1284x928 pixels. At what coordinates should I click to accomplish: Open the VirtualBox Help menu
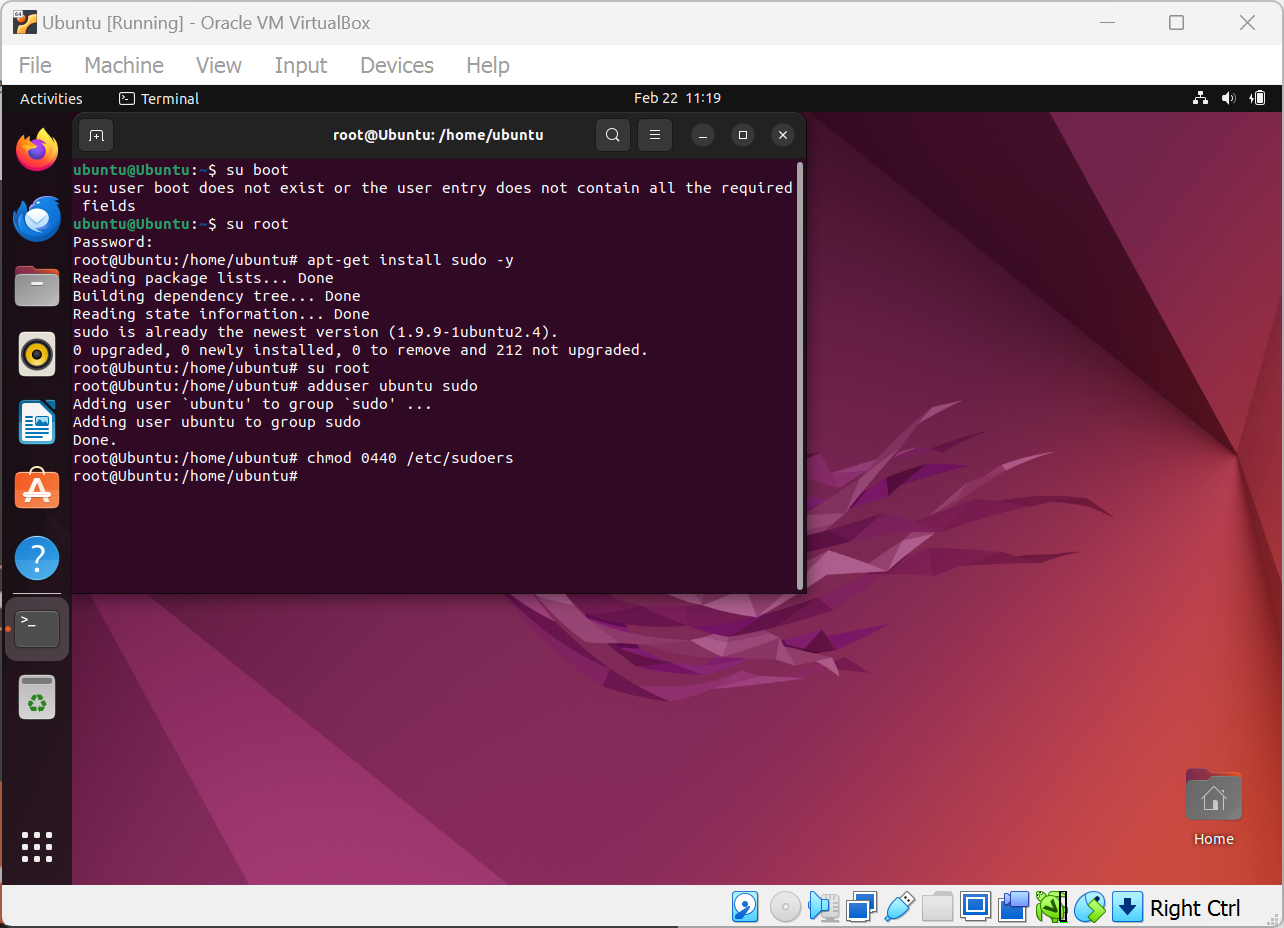(x=488, y=65)
